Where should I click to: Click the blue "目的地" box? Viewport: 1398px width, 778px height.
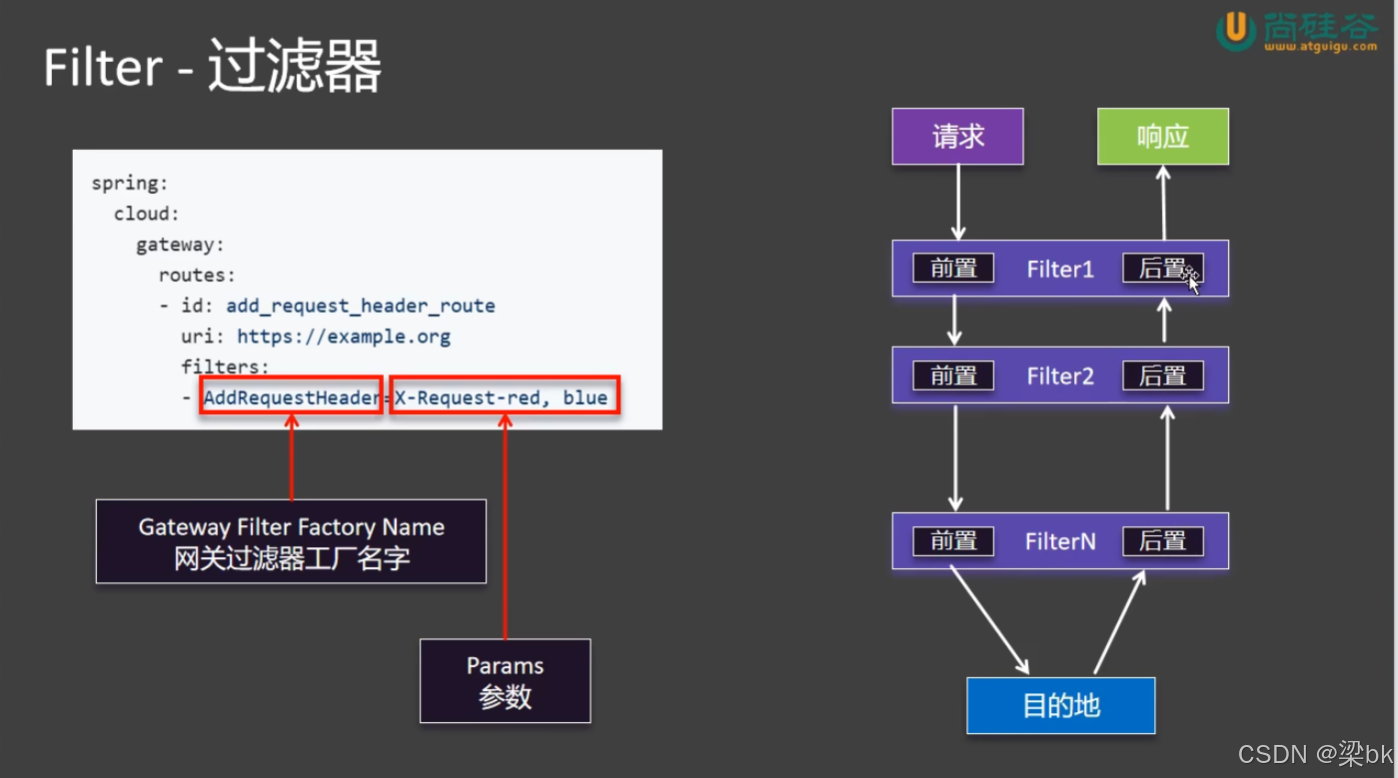pos(1061,706)
